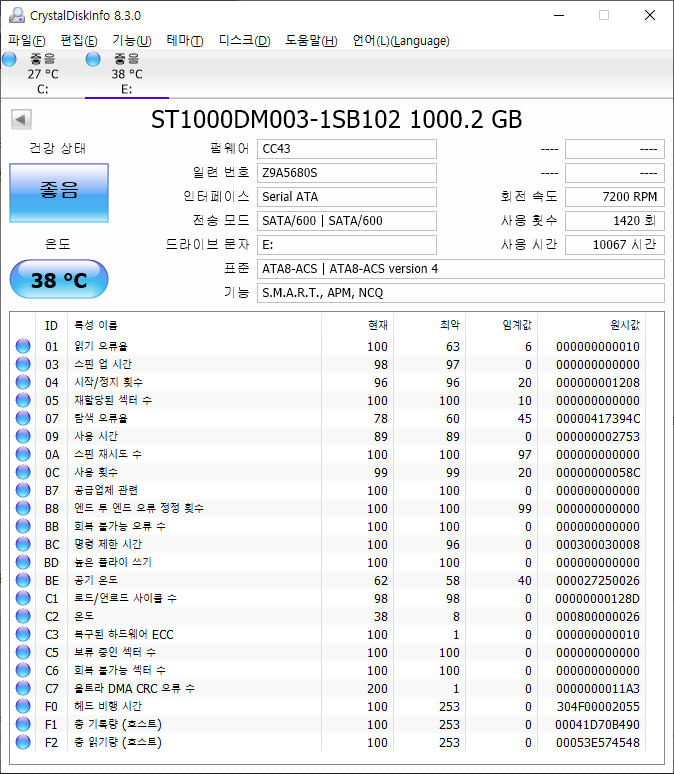The image size is (674, 774).
Task: Open the 언어(L)(Language) menu
Action: click(401, 41)
